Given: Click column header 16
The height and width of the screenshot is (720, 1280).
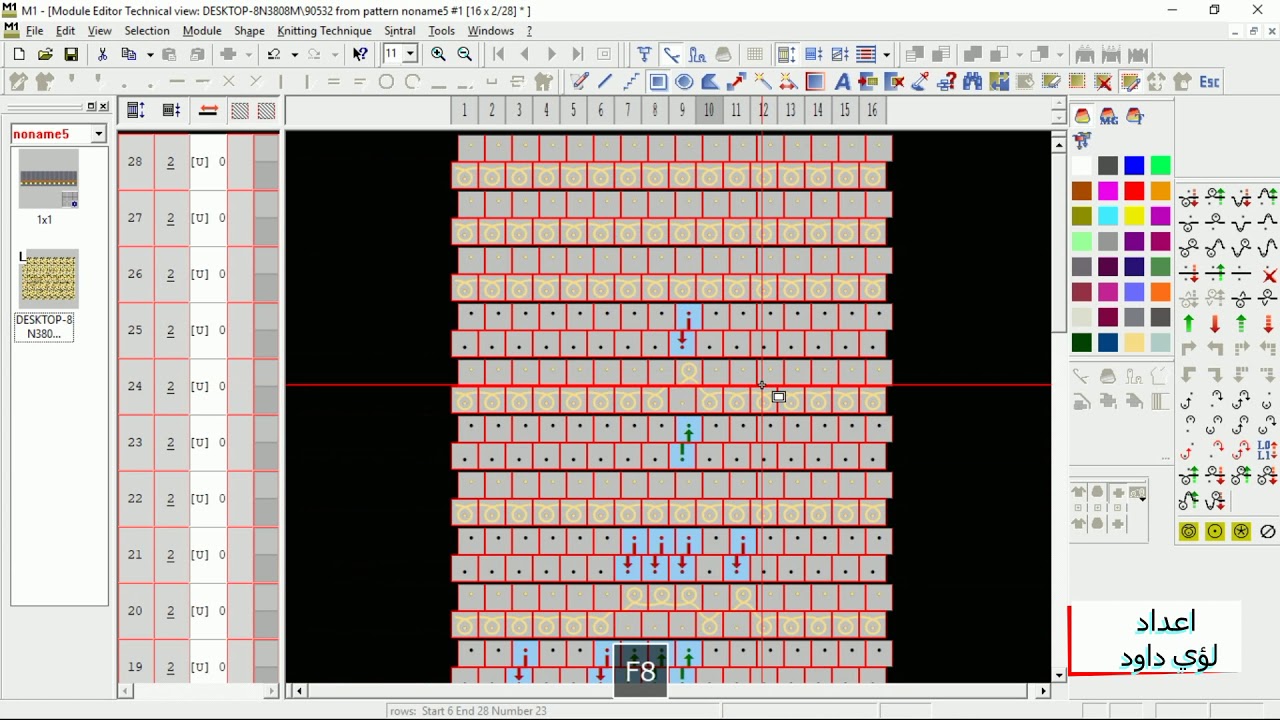Looking at the screenshot, I should [x=872, y=110].
